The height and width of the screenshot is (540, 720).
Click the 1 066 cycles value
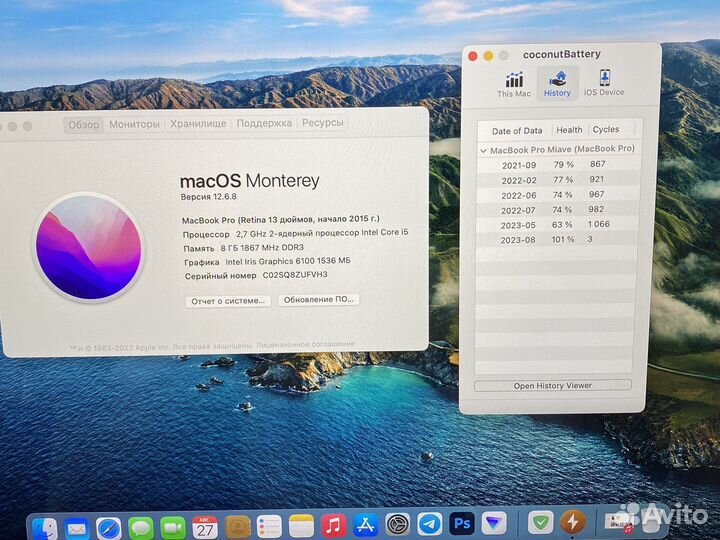click(x=599, y=224)
